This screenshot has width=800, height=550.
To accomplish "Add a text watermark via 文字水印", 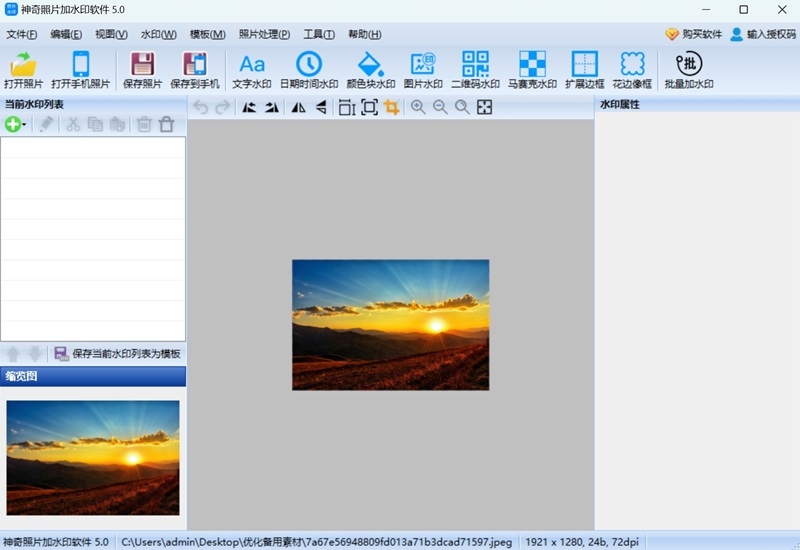I will click(x=252, y=70).
